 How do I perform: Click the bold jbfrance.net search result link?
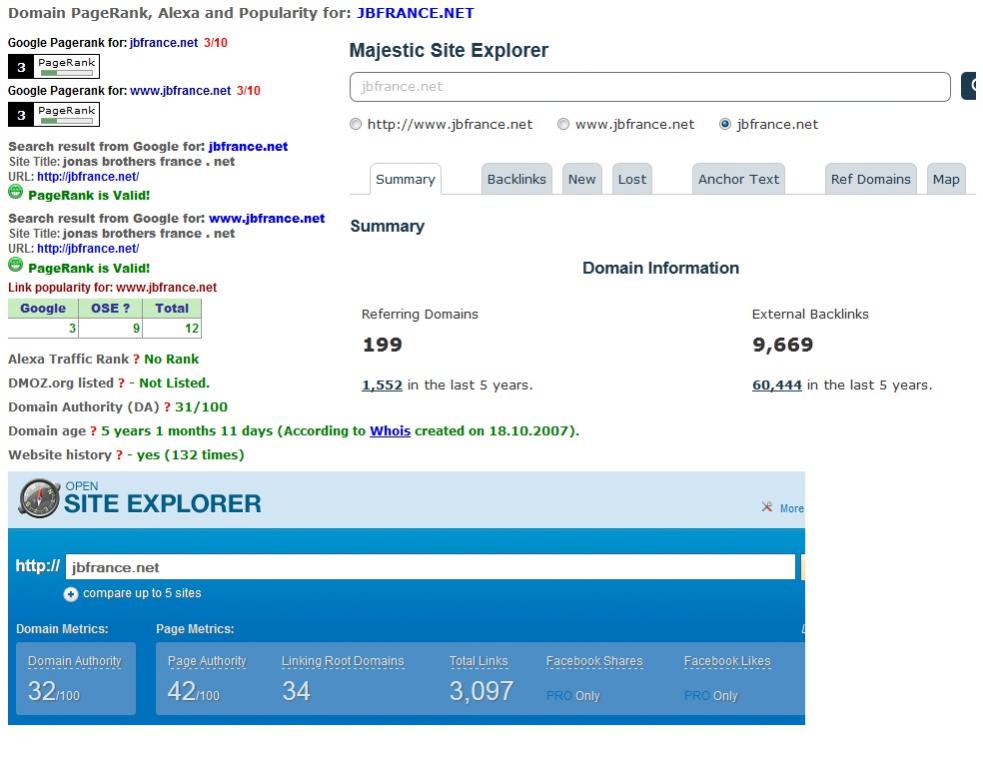coord(248,147)
